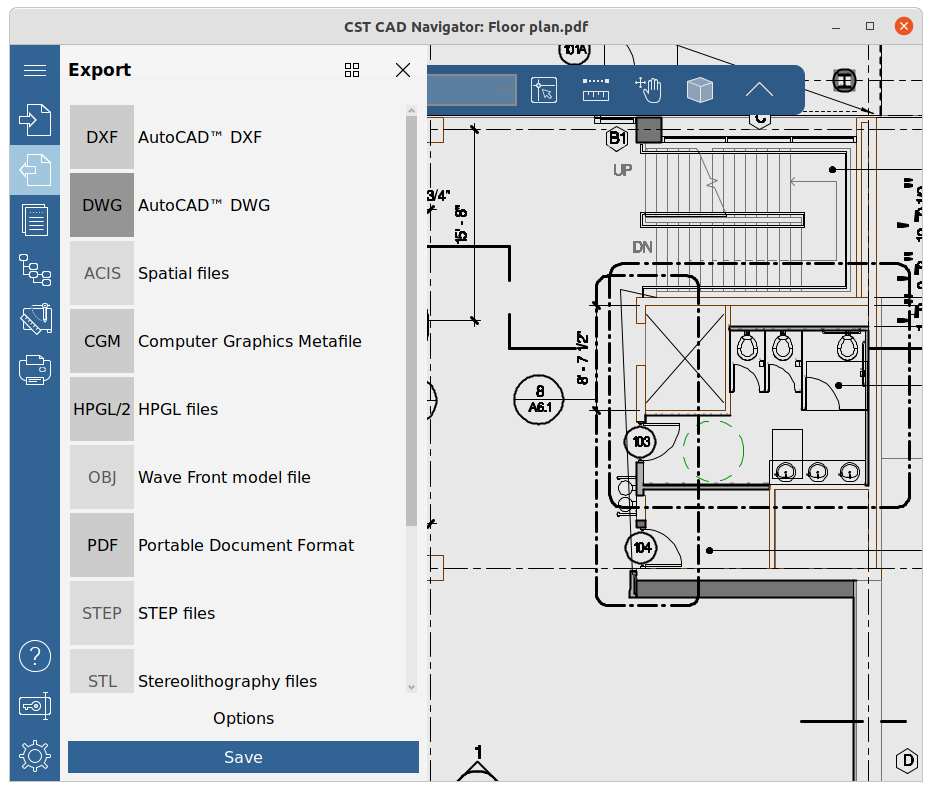The height and width of the screenshot is (791, 932).
Task: Activate the snap selection tool in toolbar
Action: (544, 90)
